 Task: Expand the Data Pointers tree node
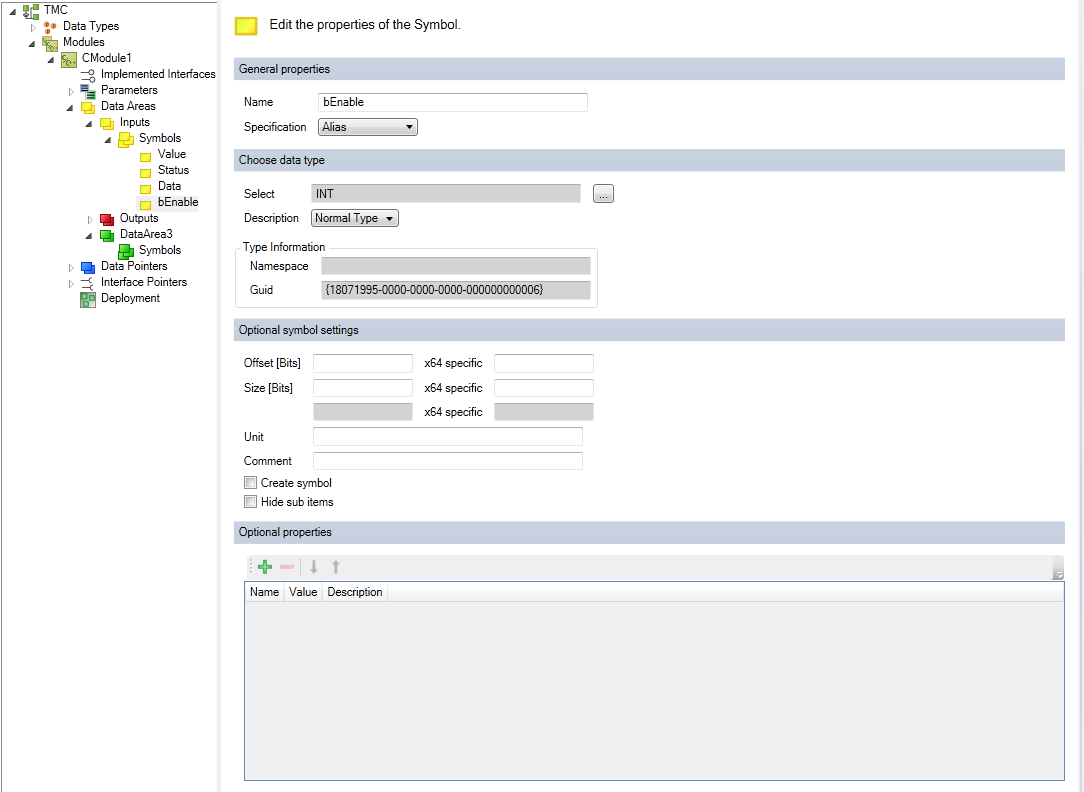(x=71, y=267)
